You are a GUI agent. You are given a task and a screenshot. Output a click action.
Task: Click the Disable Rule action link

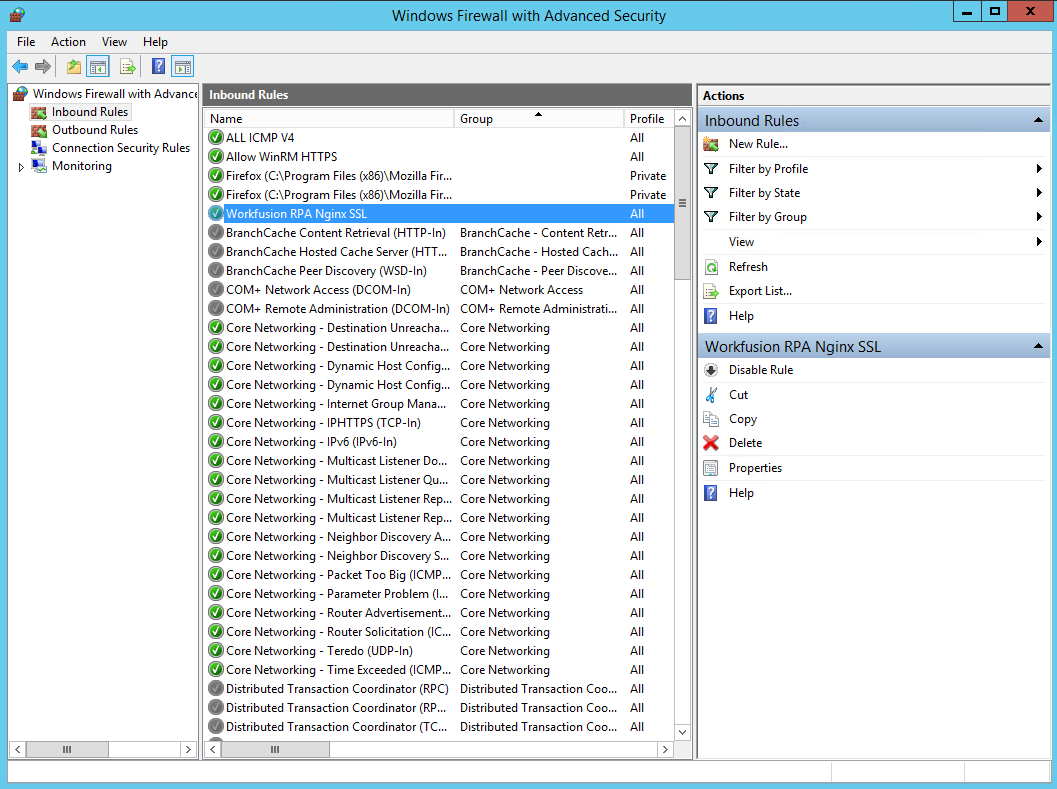[x=760, y=370]
